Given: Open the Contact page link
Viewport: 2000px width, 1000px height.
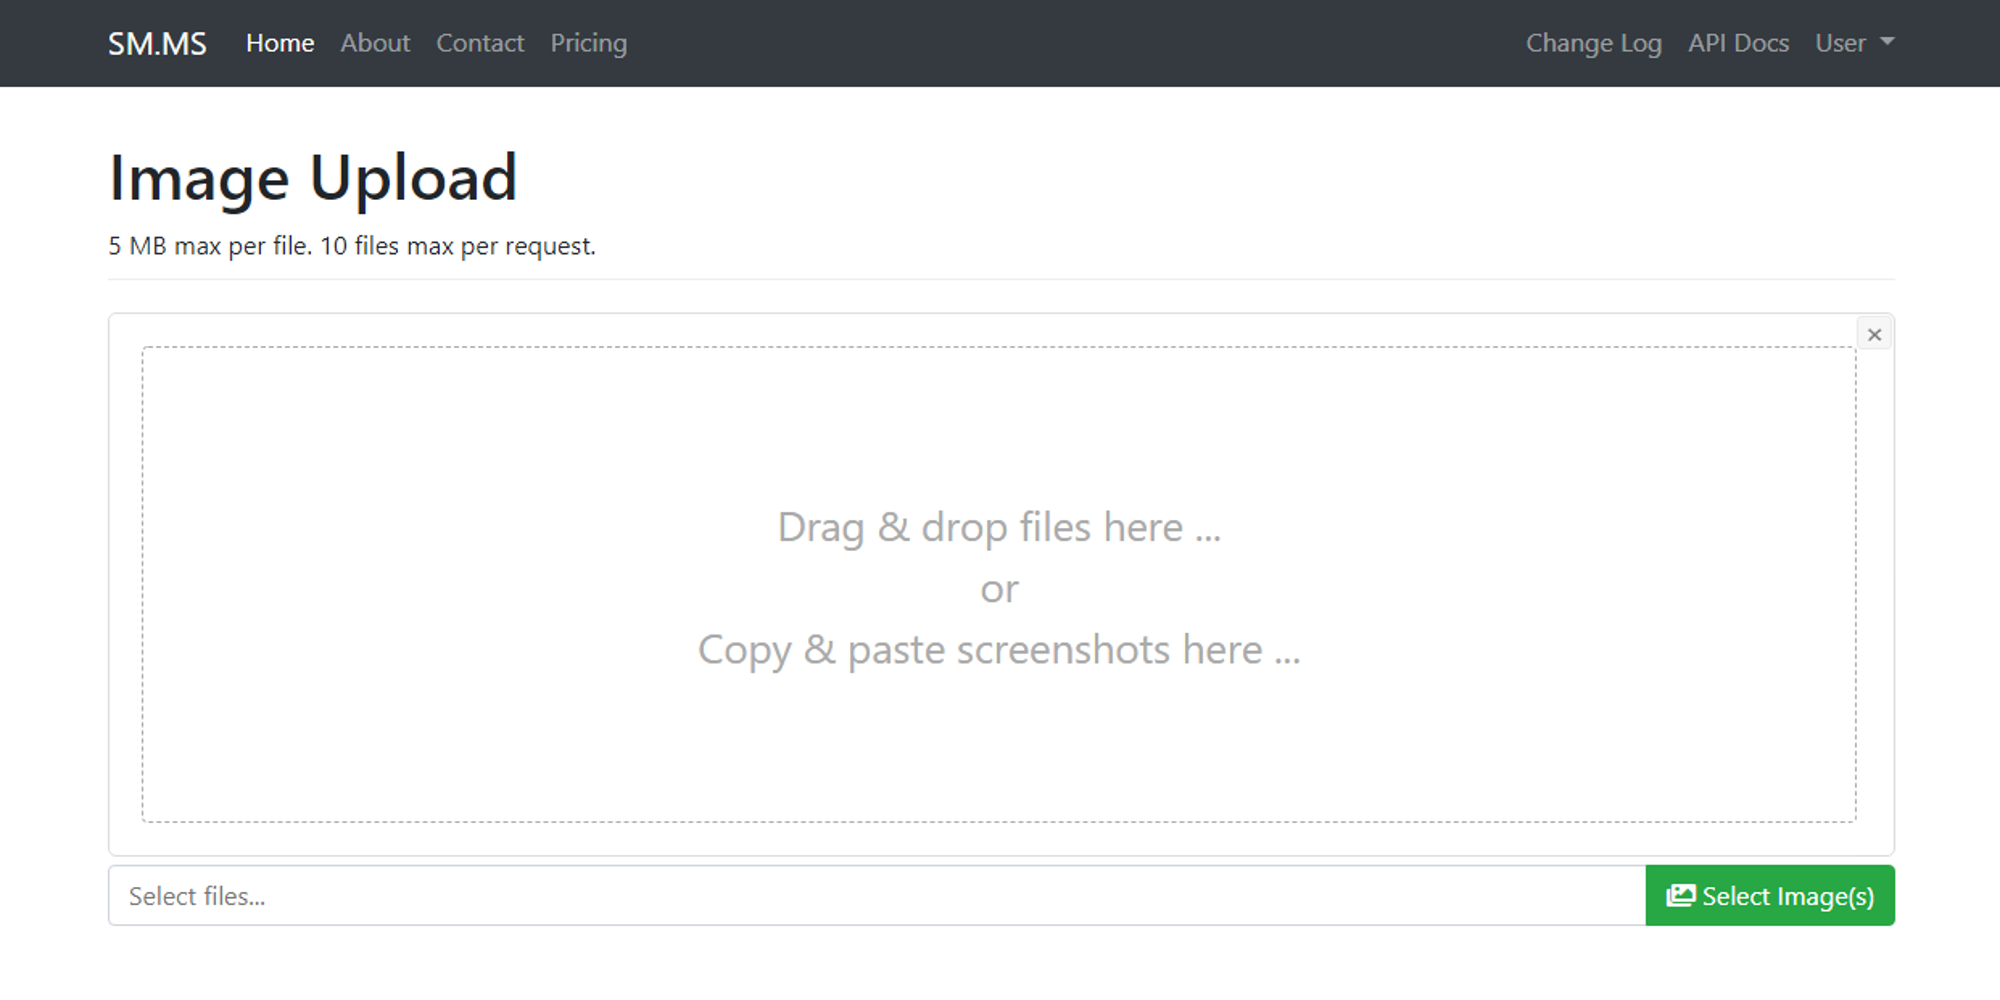Looking at the screenshot, I should [x=480, y=43].
